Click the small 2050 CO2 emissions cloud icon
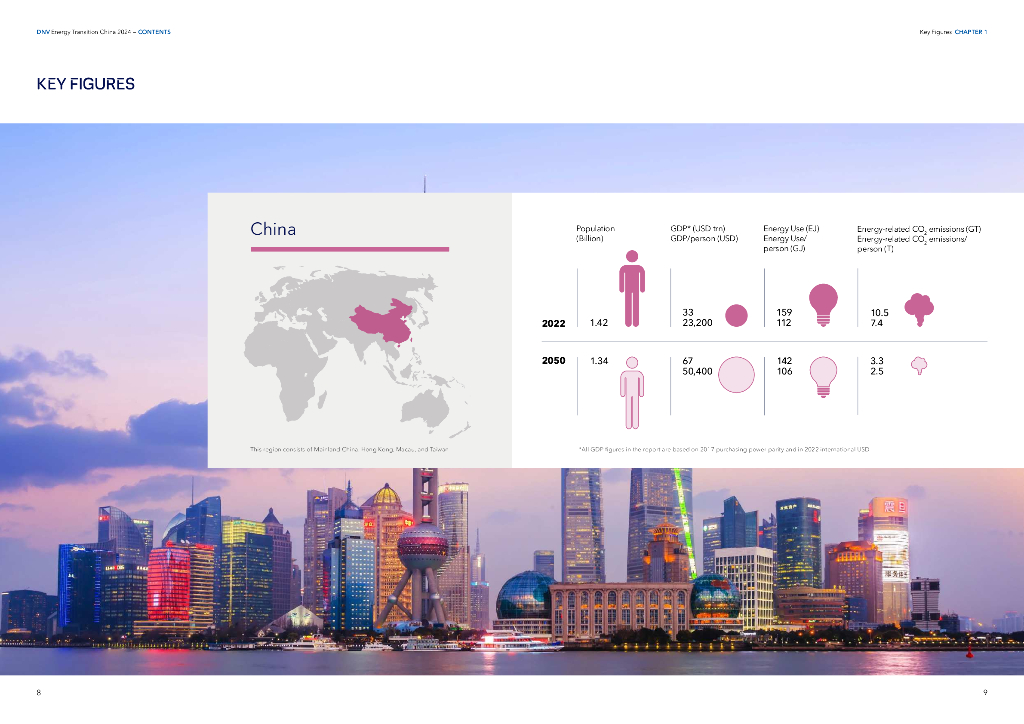The image size is (1024, 724). click(x=919, y=366)
